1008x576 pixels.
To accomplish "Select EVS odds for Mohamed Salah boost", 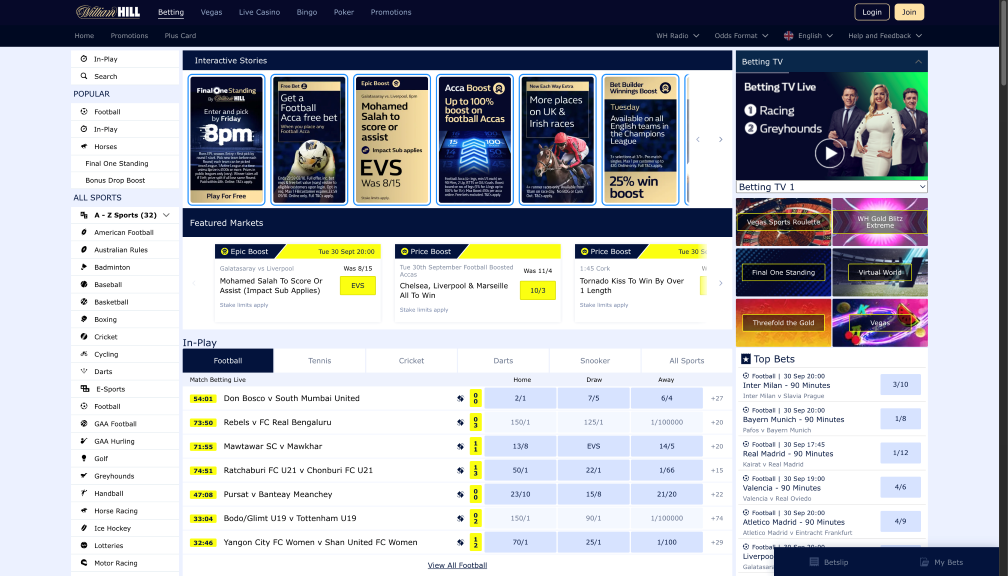I will tap(357, 286).
